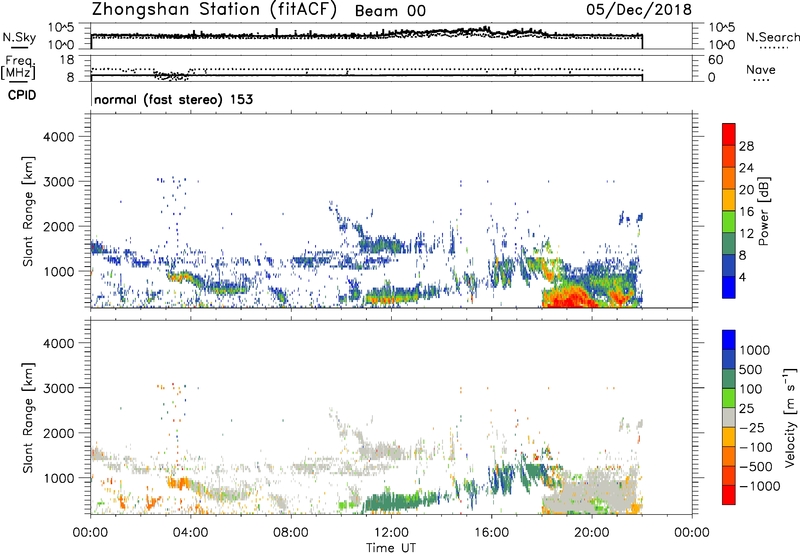
Task: Click the '2000' tick on the velocity panel
Action: pyautogui.click(x=58, y=433)
